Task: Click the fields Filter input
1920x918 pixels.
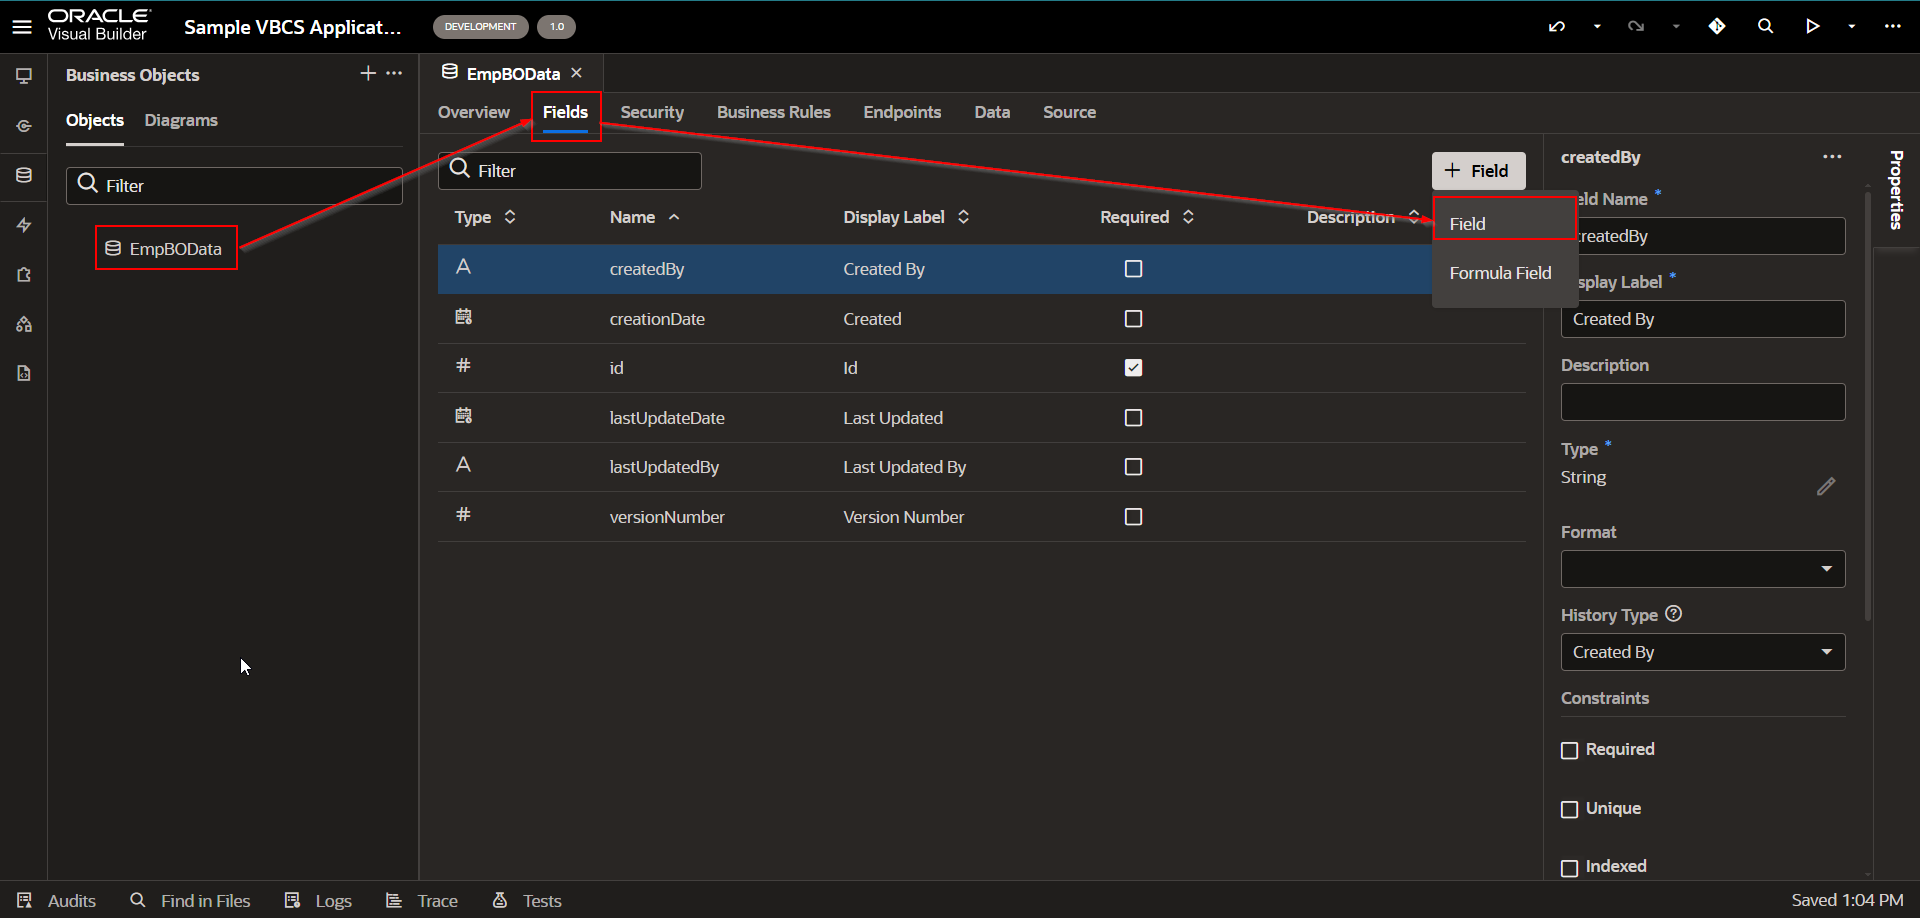Action: click(570, 171)
